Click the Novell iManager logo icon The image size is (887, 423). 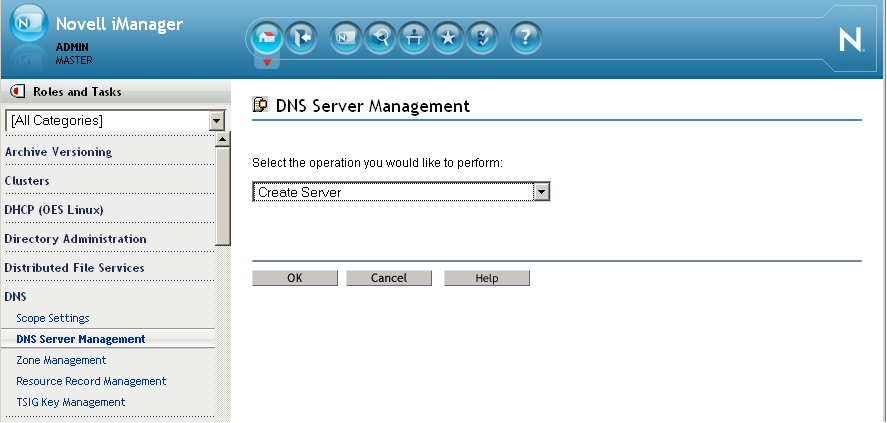[x=28, y=23]
